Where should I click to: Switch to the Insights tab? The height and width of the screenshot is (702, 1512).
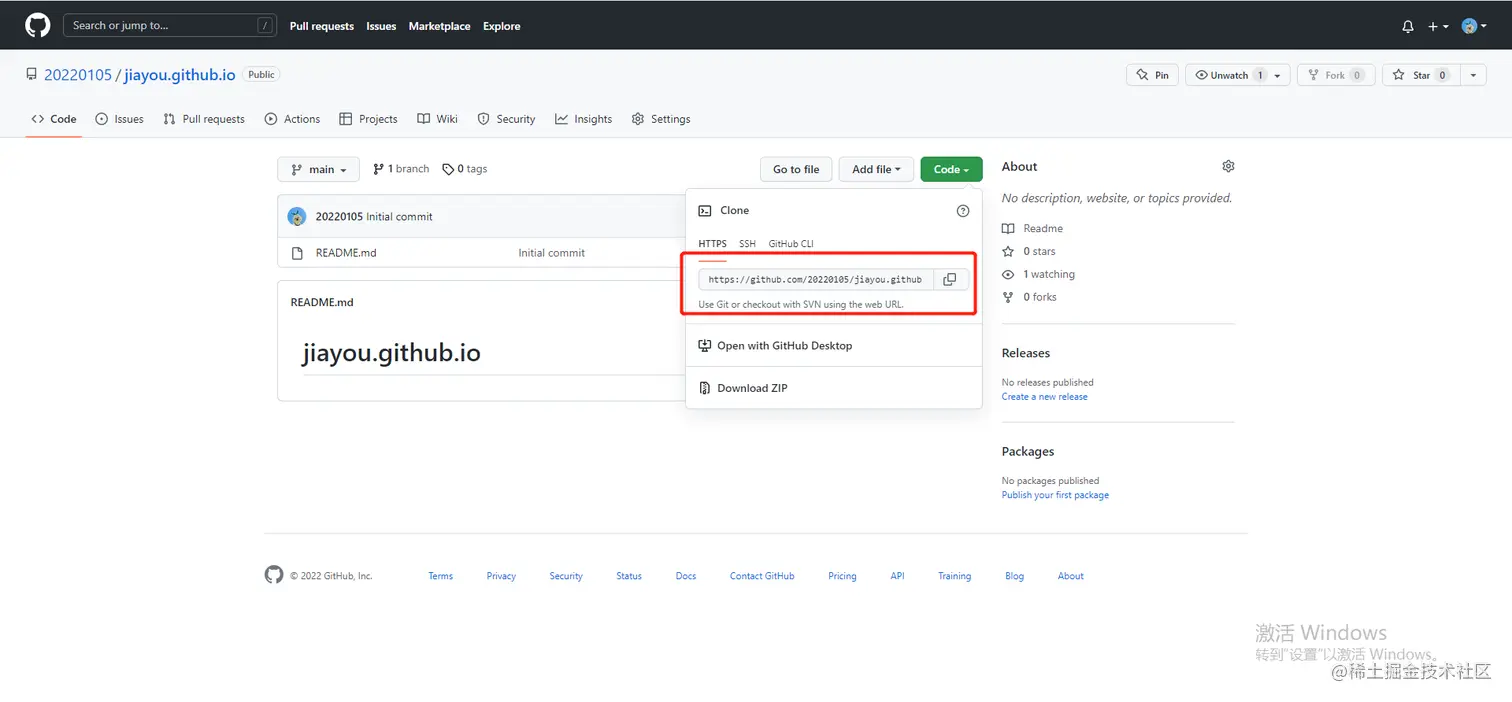584,119
